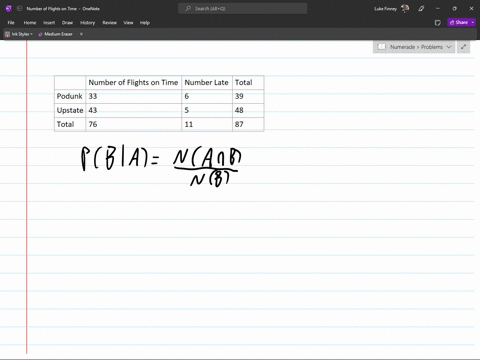Click the cell containing 87

point(248,124)
